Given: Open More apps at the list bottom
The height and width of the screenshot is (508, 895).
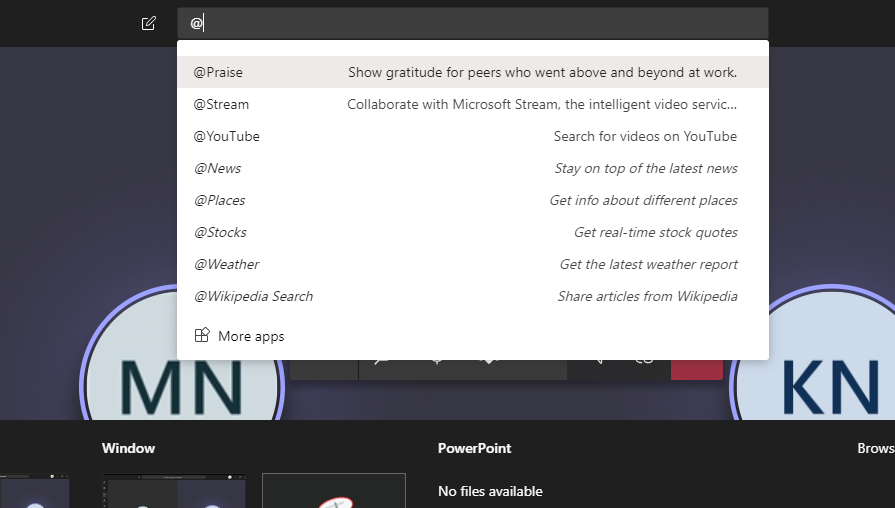Looking at the screenshot, I should (239, 336).
